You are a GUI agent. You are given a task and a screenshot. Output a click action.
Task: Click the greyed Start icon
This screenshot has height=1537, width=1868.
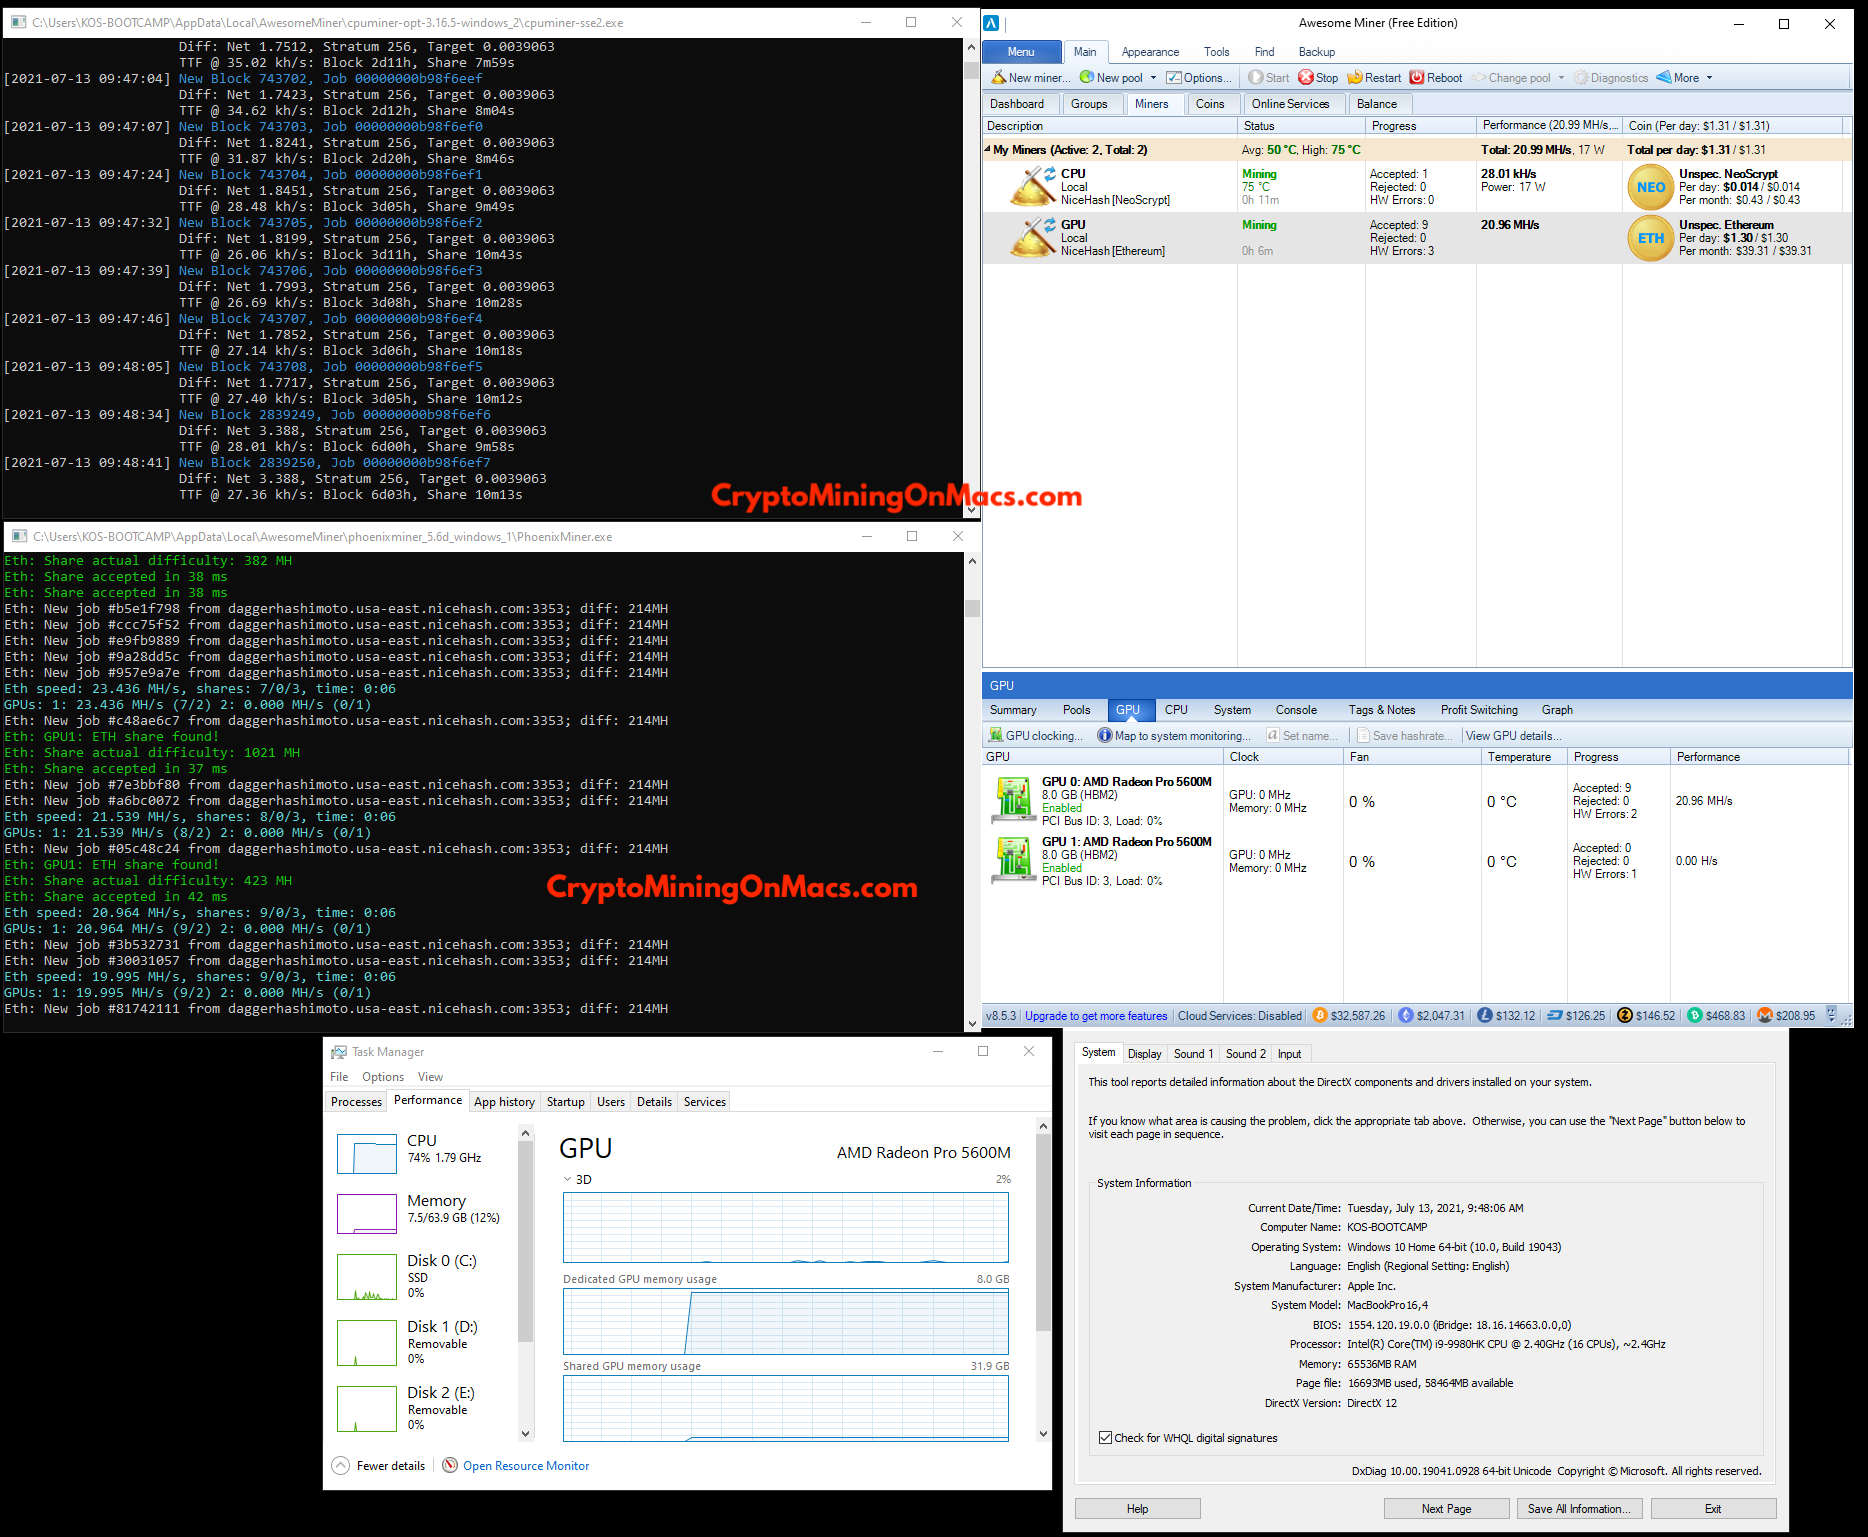tap(1256, 78)
